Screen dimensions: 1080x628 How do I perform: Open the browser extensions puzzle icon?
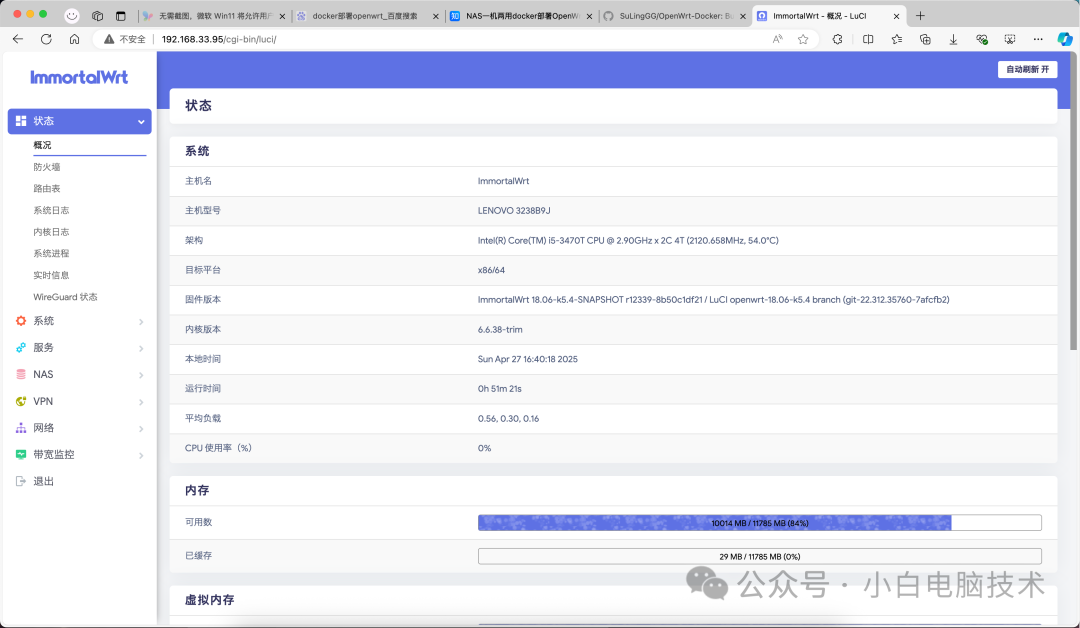838,39
